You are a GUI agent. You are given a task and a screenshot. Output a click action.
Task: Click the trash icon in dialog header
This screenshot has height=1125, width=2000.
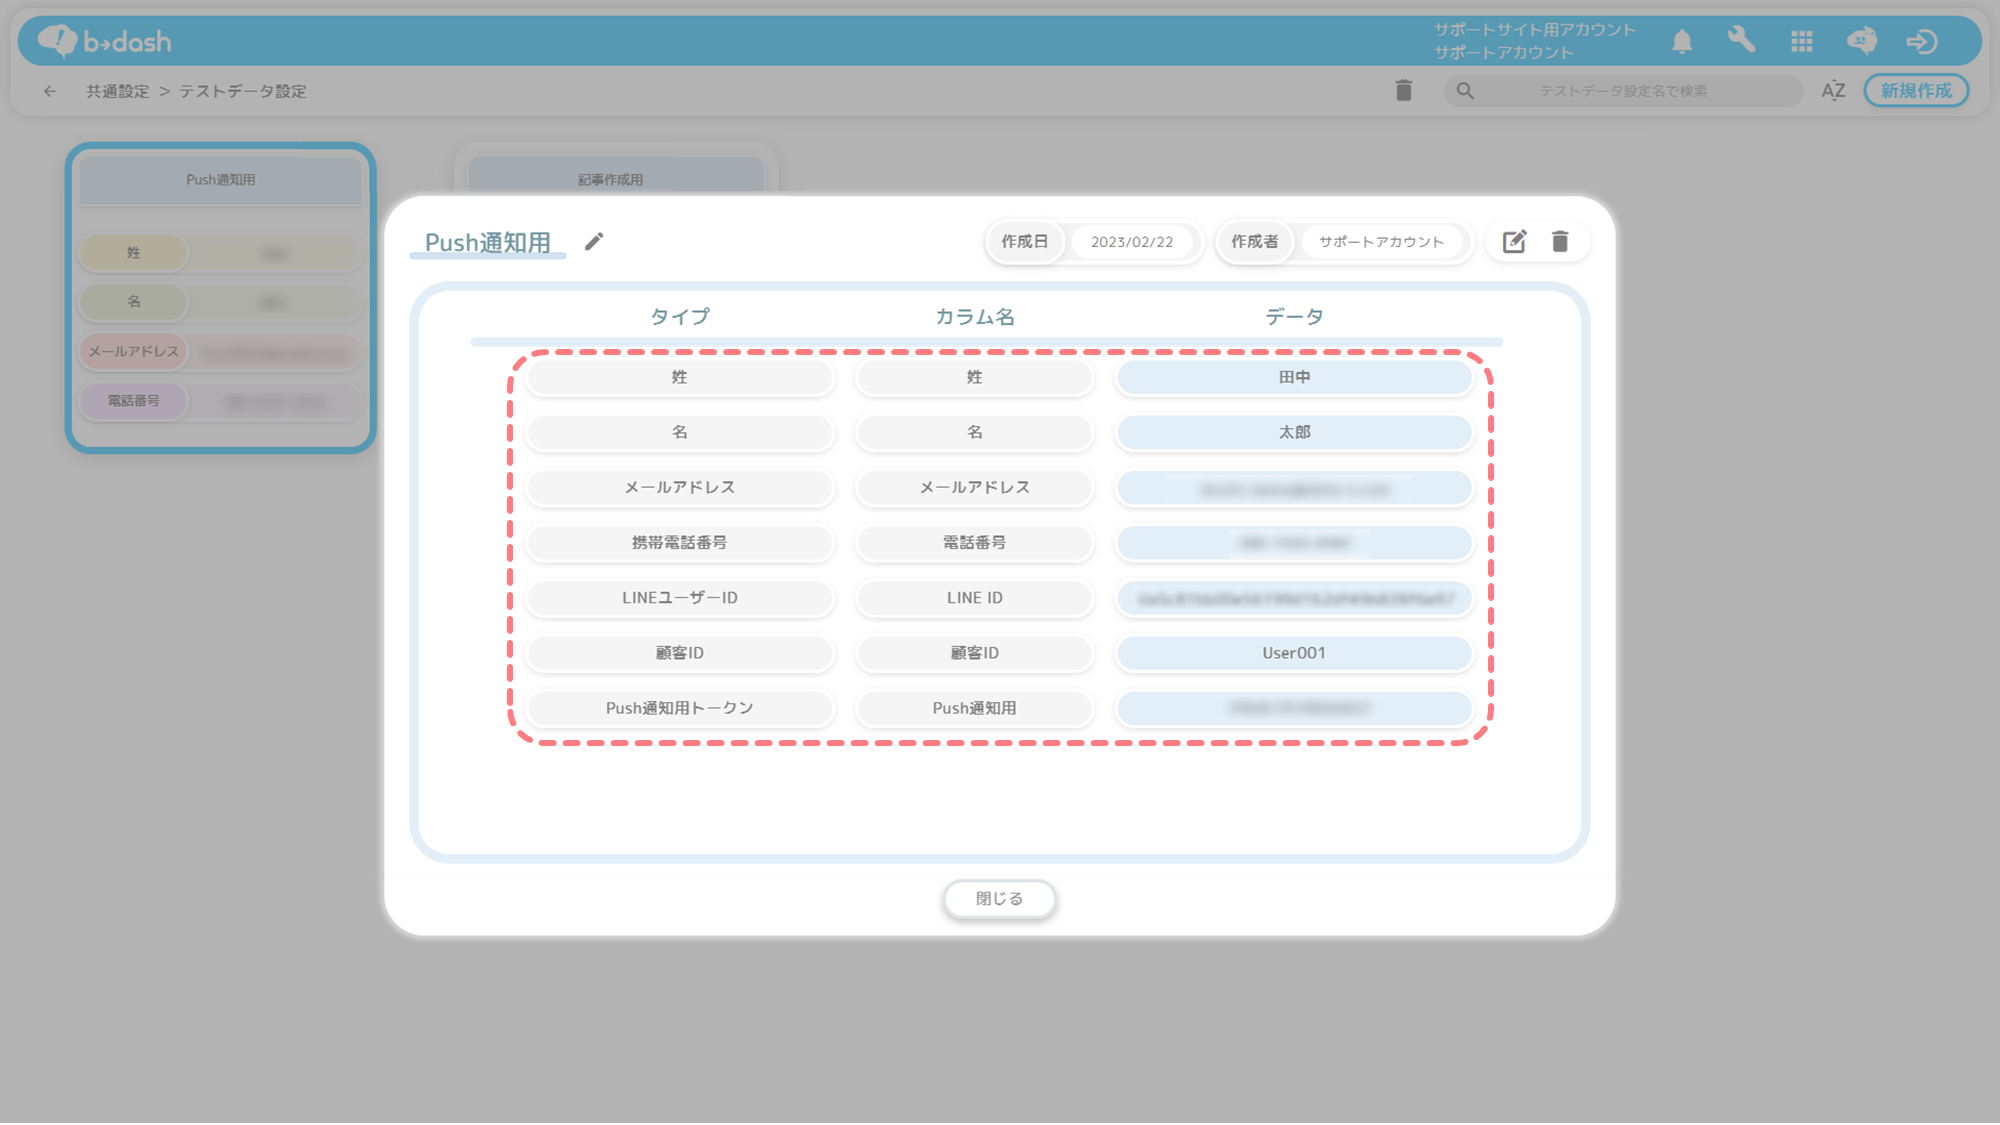tap(1560, 242)
